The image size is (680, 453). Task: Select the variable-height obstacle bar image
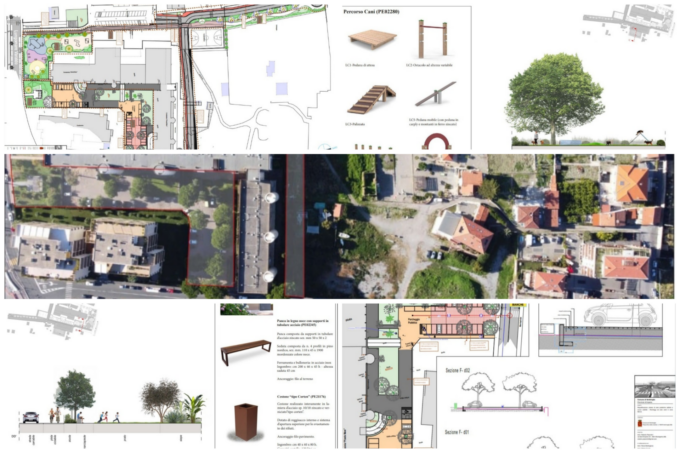[432, 39]
